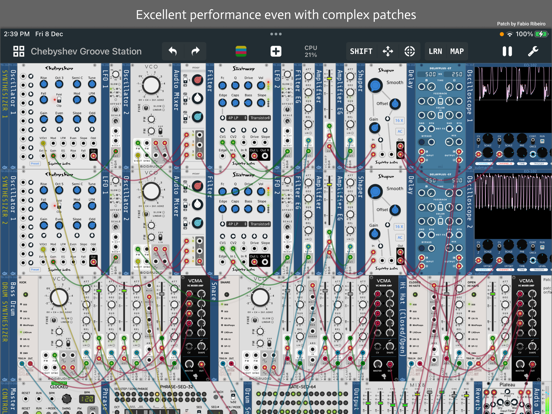Click the undo arrow icon
552x414 pixels.
coord(173,51)
